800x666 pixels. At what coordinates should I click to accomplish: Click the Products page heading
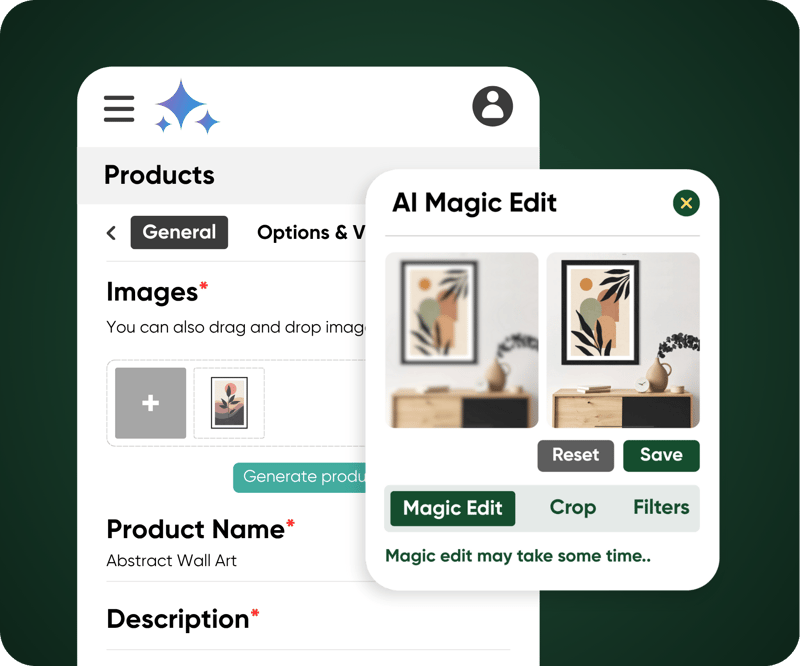[159, 175]
